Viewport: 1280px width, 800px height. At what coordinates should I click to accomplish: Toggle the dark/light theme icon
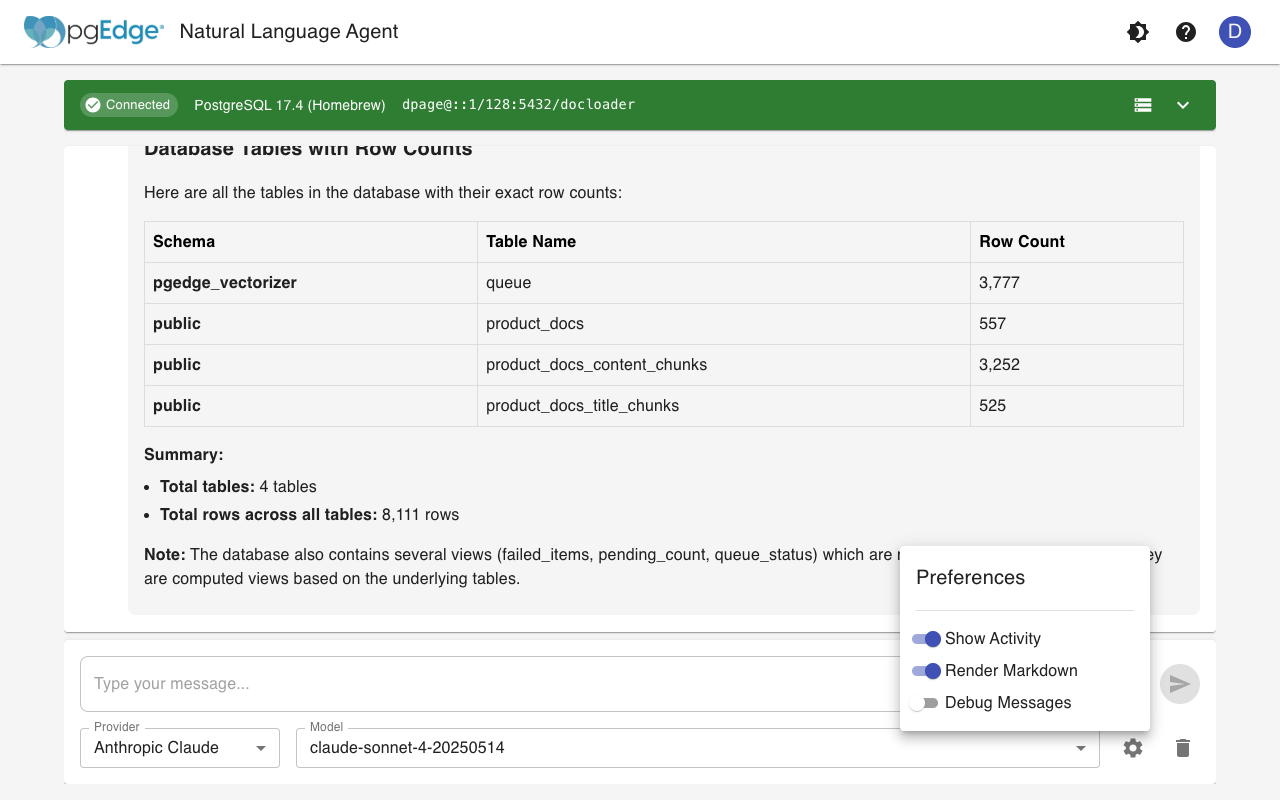tap(1138, 32)
